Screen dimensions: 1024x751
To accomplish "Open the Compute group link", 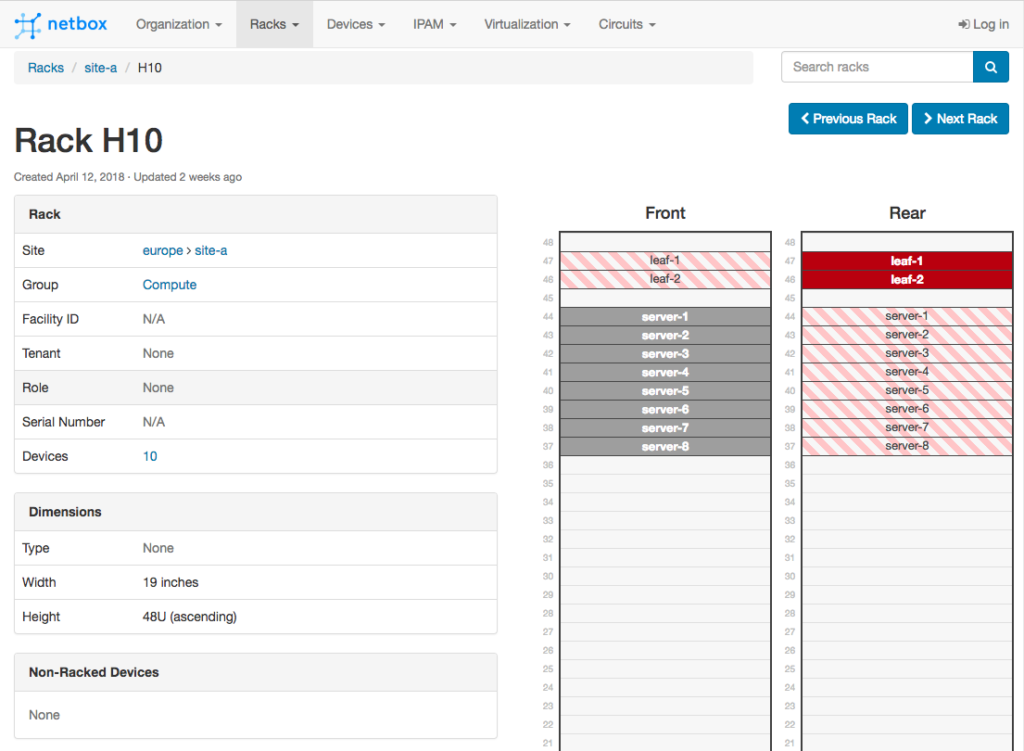I will tap(169, 285).
